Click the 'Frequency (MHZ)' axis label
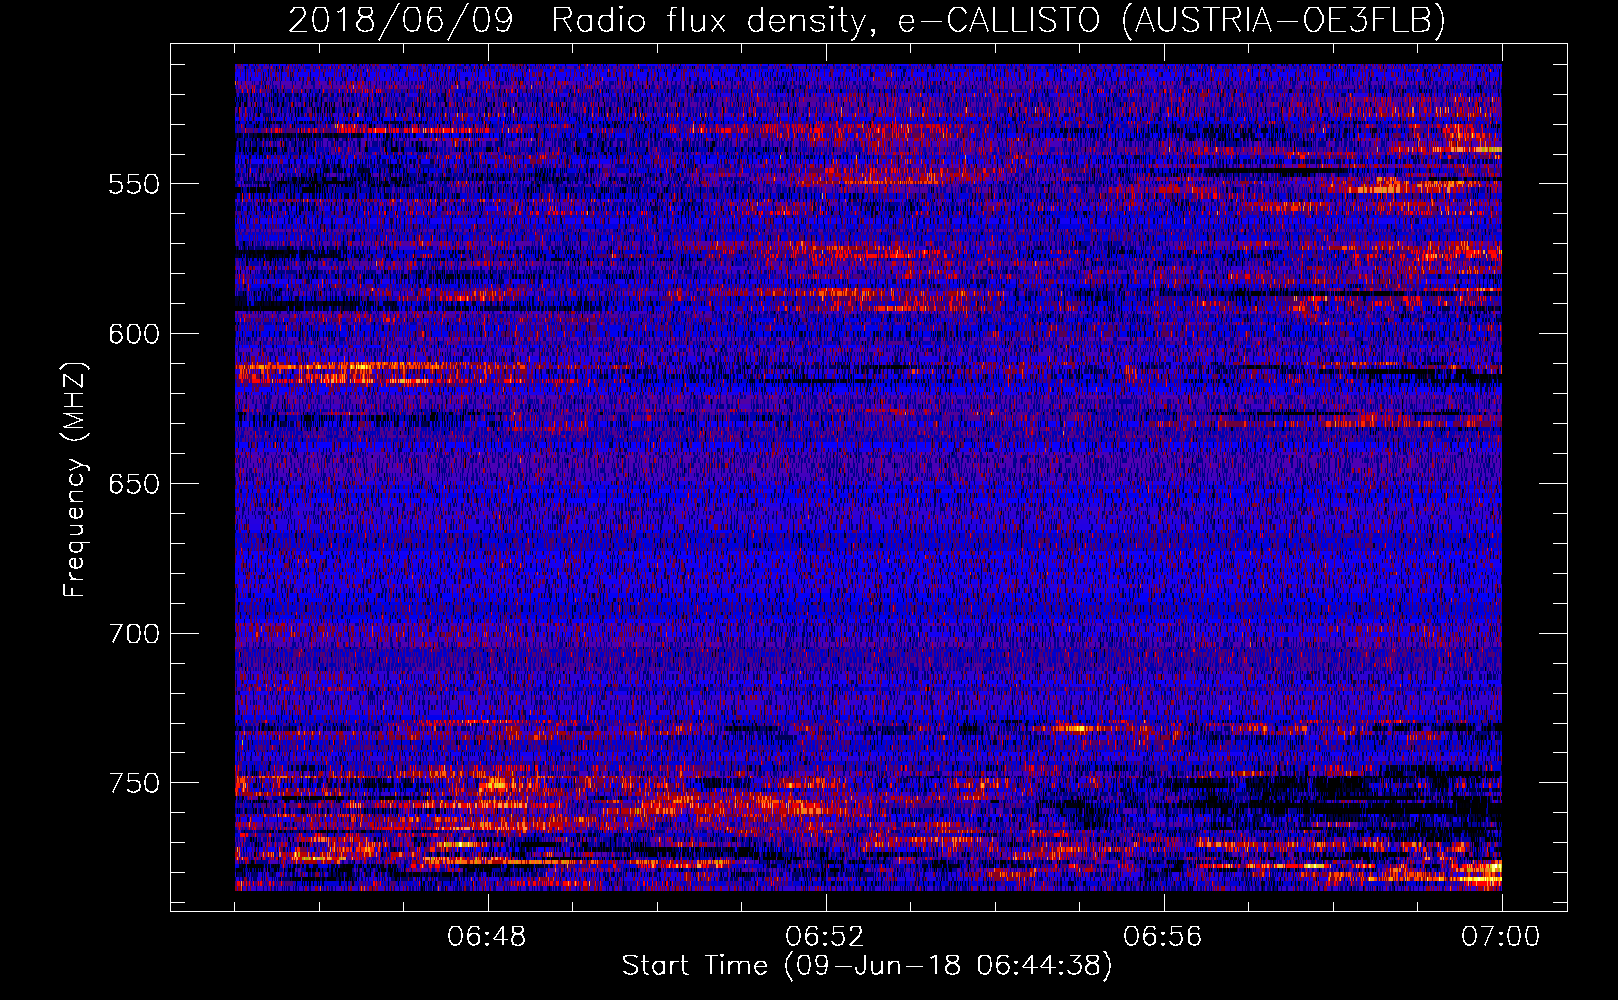The width and height of the screenshot is (1618, 1000). click(x=75, y=479)
